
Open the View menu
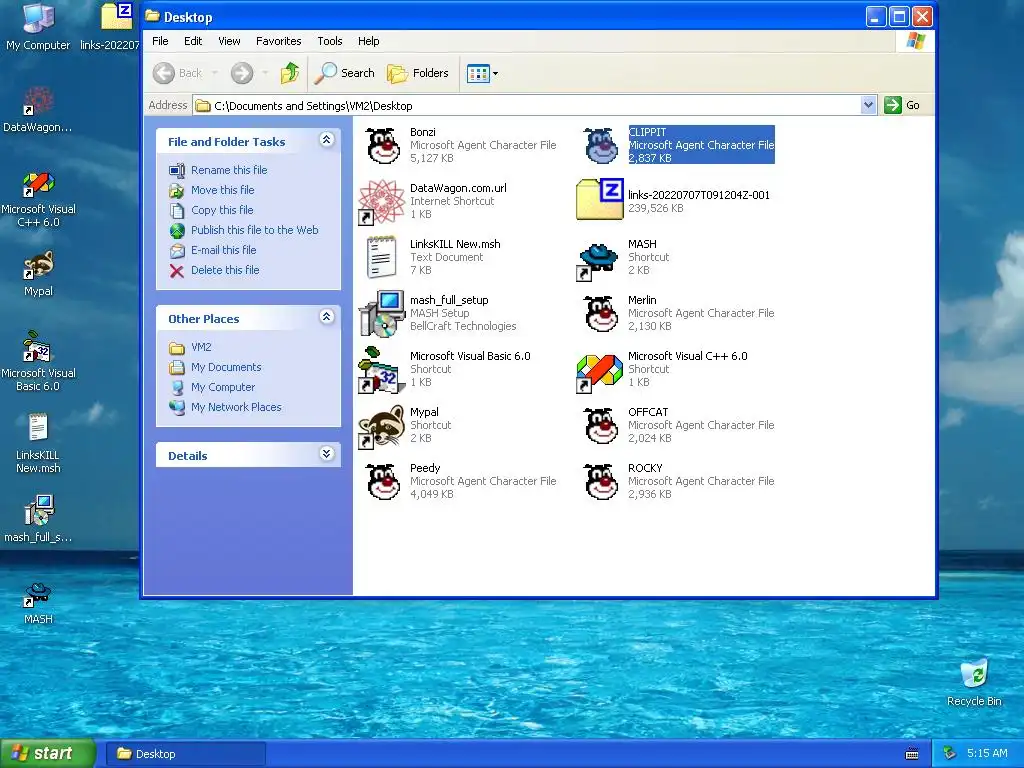(x=229, y=41)
